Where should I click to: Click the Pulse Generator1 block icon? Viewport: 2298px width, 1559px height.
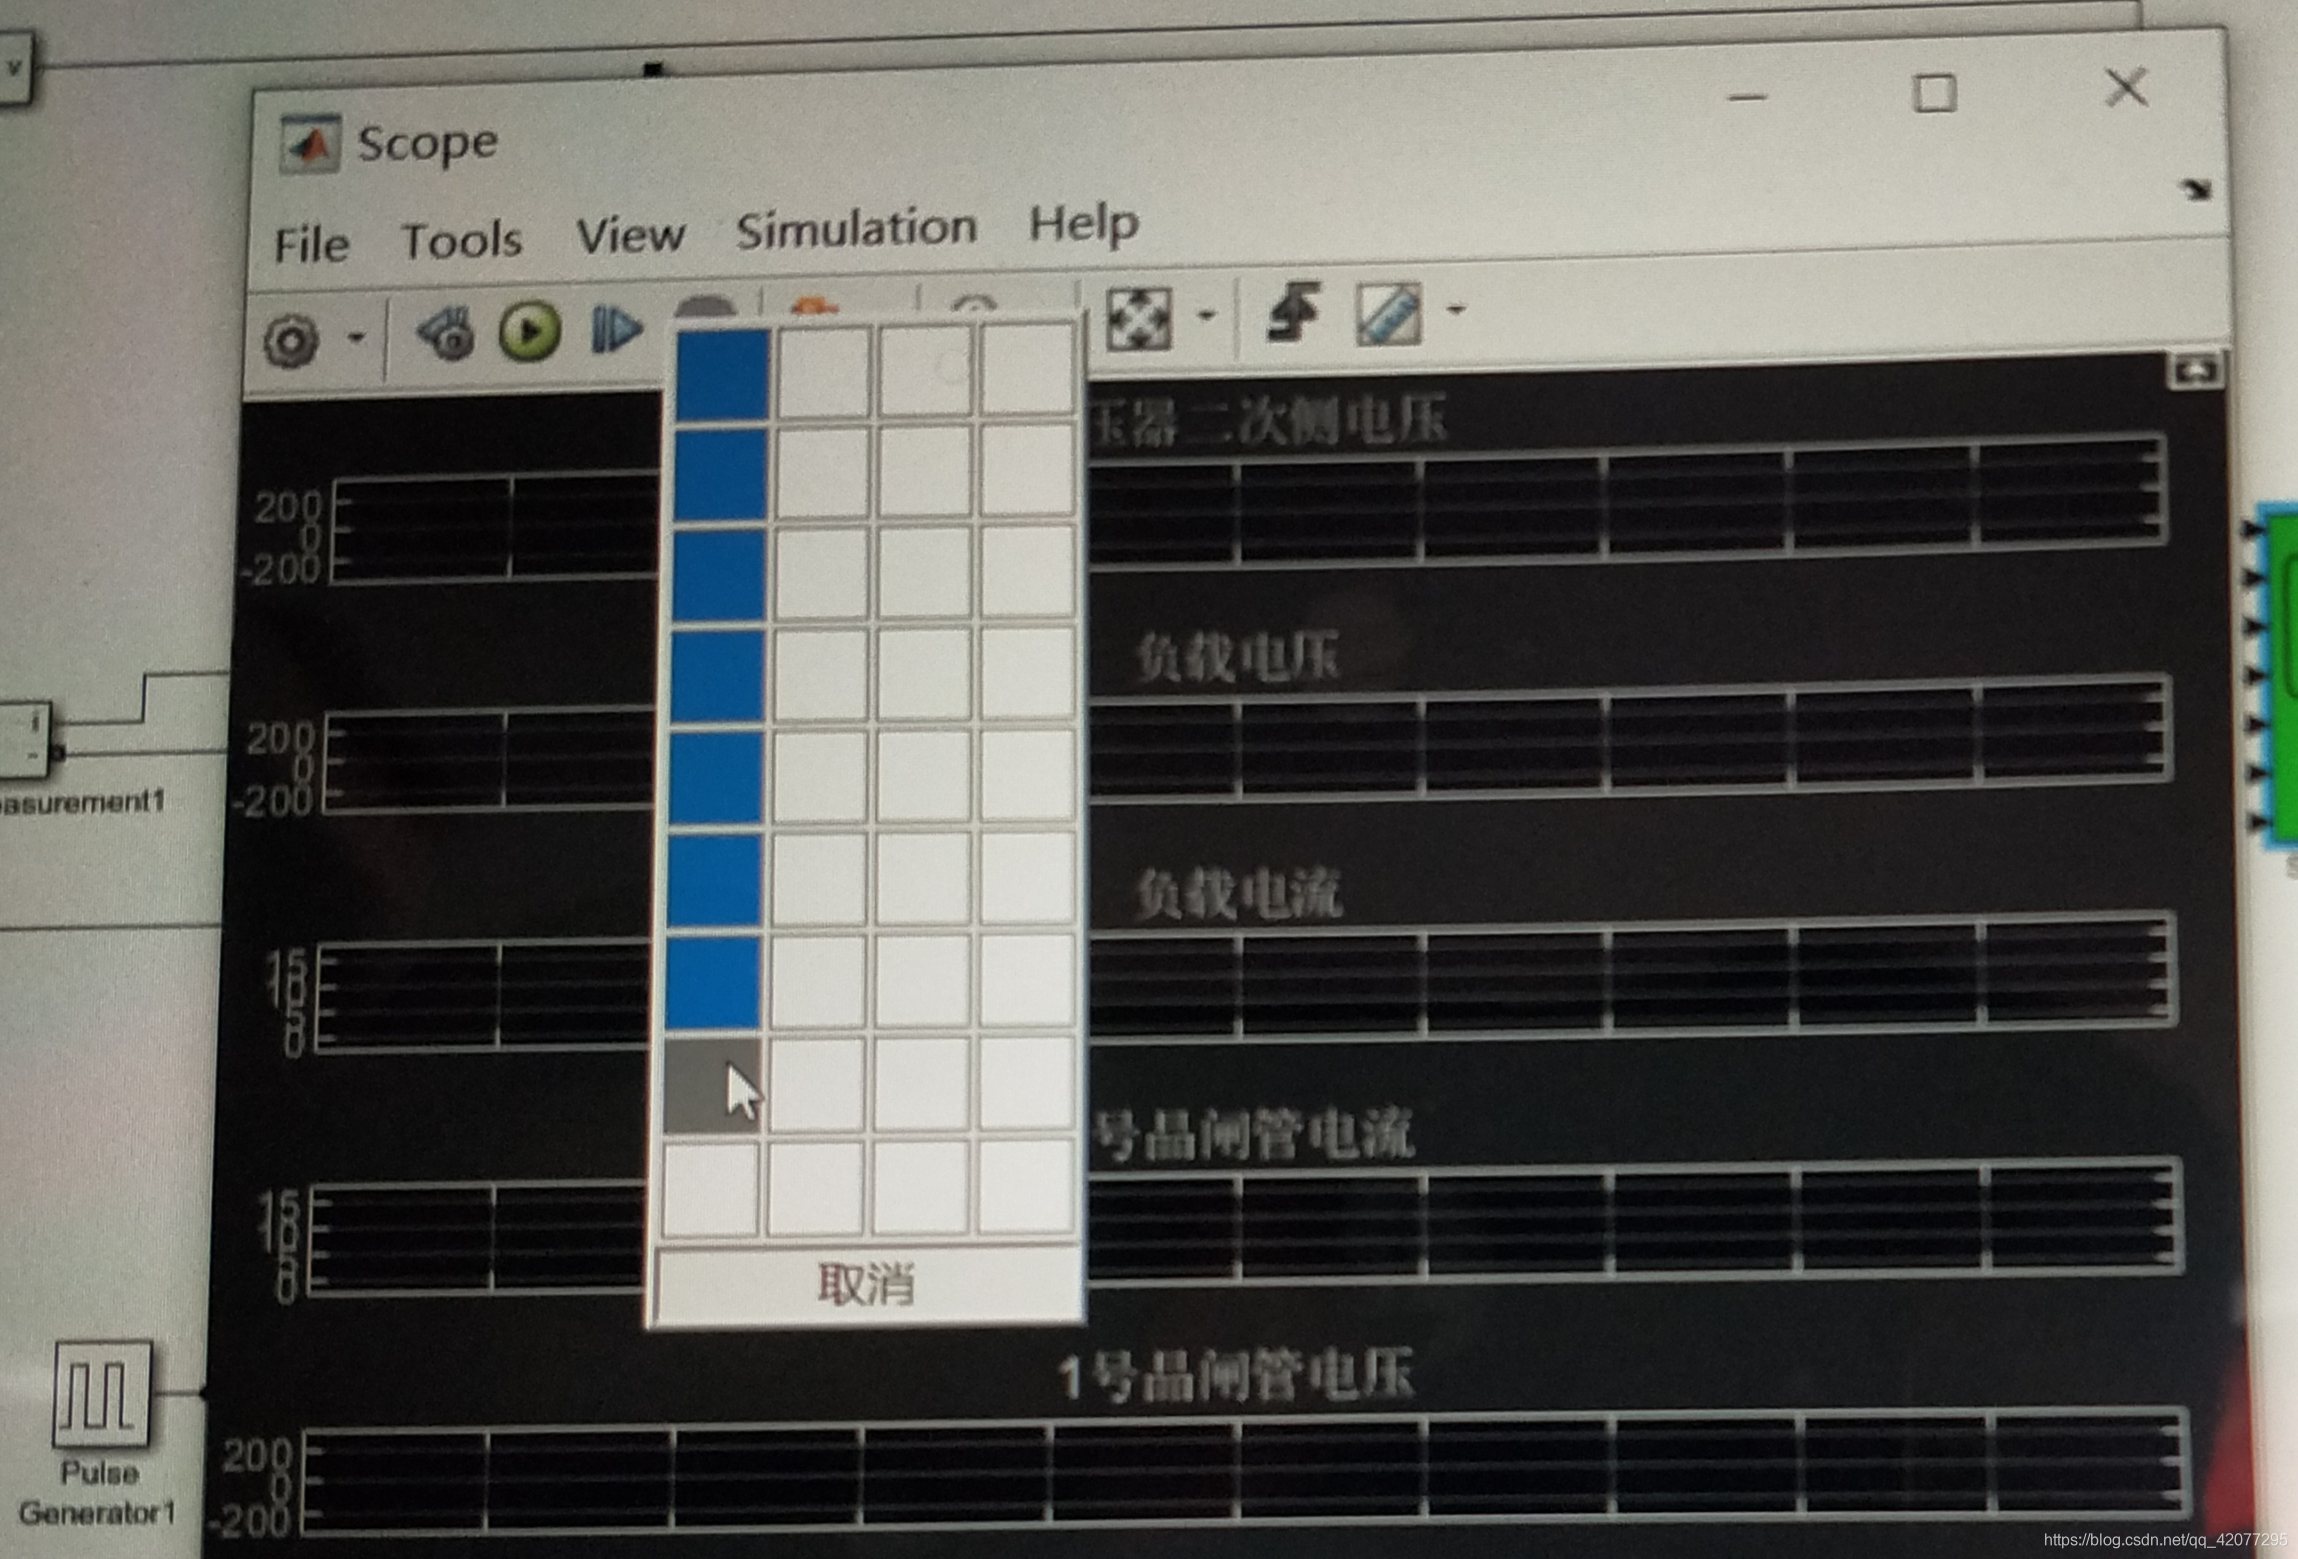102,1394
